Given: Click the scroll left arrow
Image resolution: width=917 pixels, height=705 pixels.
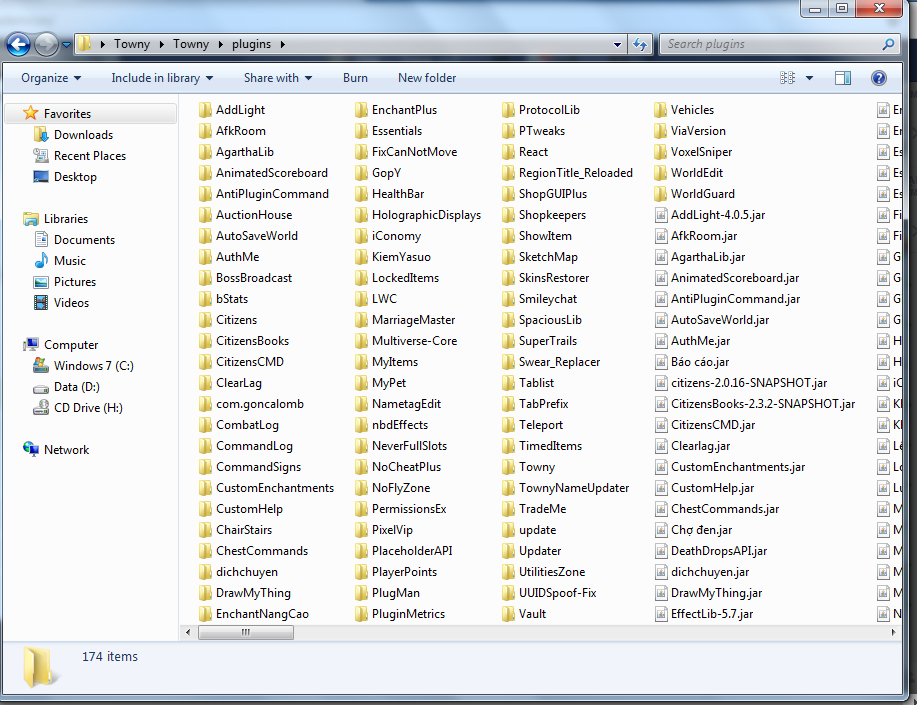Looking at the screenshot, I should coord(188,632).
